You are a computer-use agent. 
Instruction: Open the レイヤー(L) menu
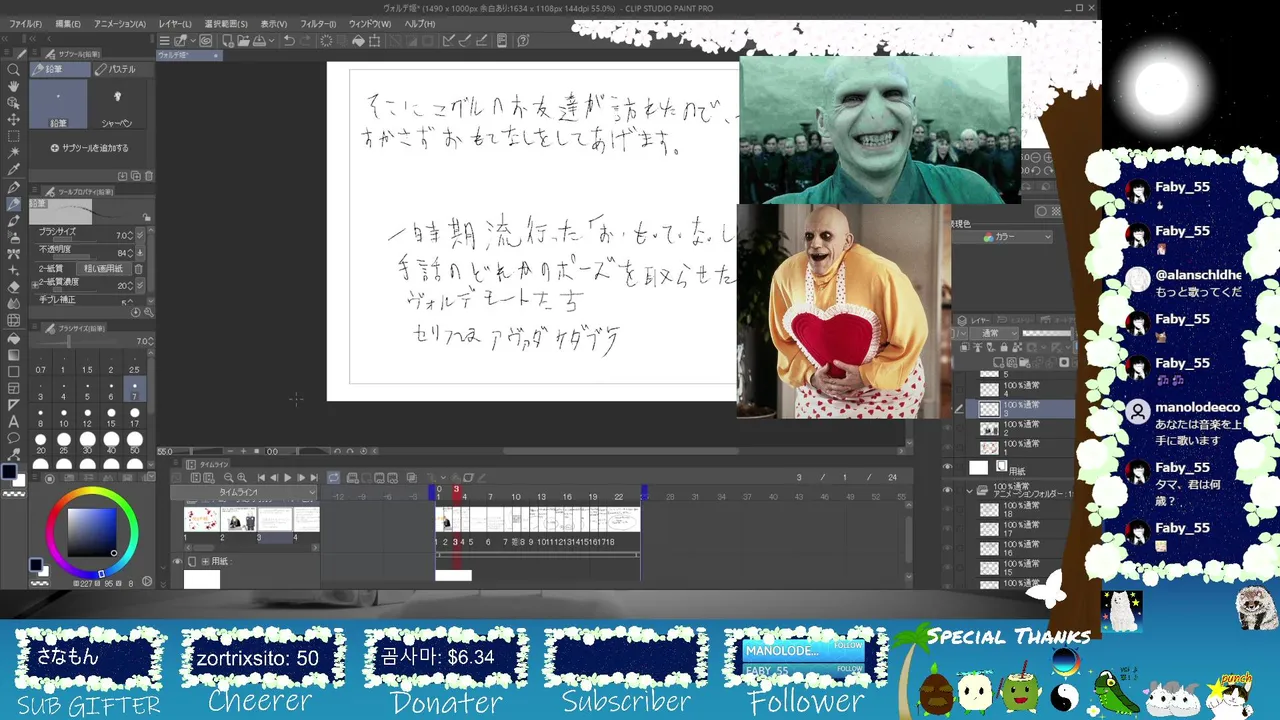point(175,24)
